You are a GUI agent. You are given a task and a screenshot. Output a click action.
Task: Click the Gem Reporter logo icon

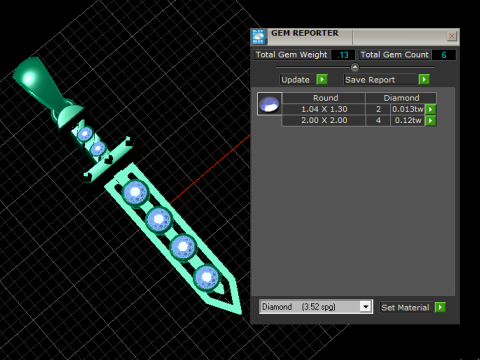click(x=259, y=37)
